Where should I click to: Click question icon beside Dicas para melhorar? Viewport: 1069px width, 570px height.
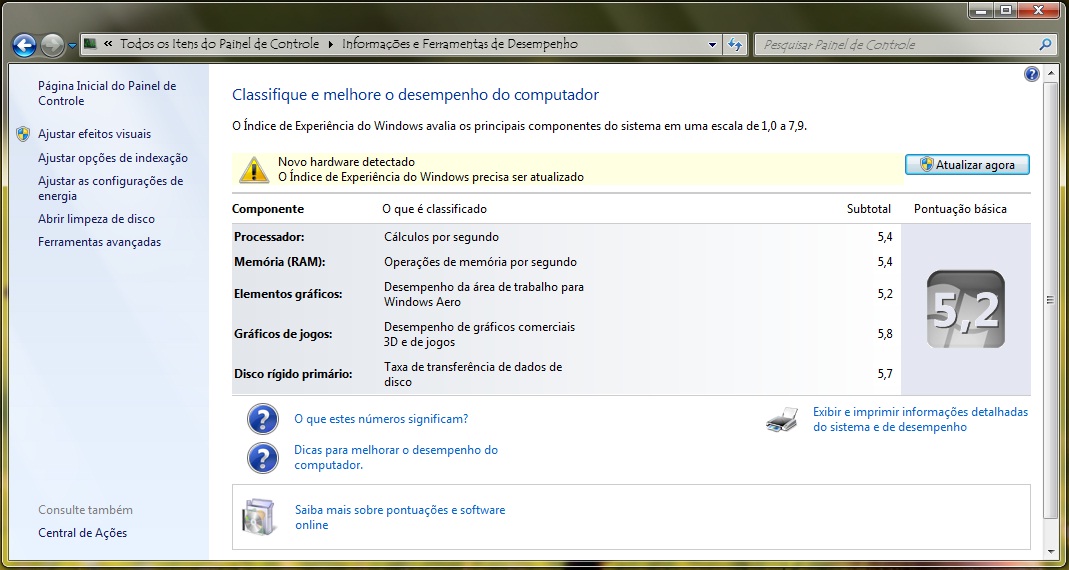(x=262, y=458)
